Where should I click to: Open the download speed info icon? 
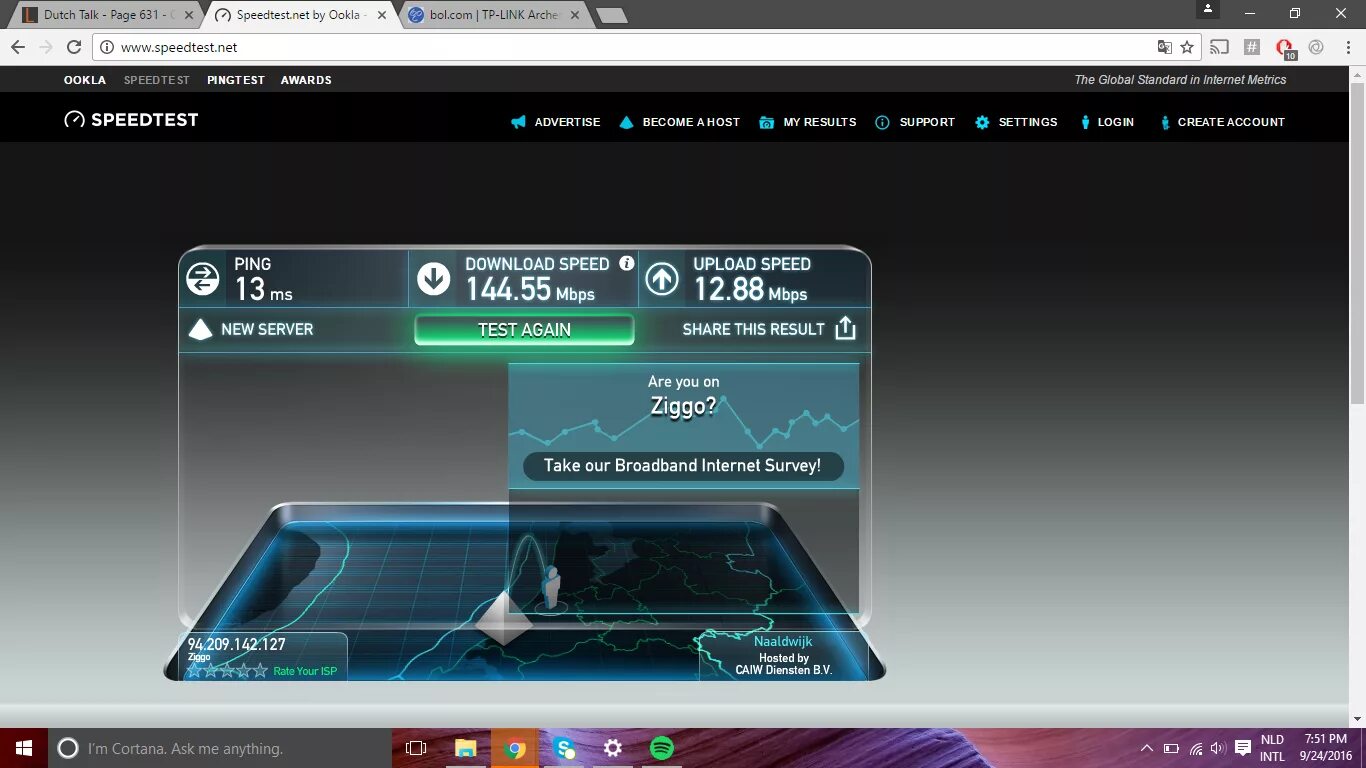[x=626, y=263]
